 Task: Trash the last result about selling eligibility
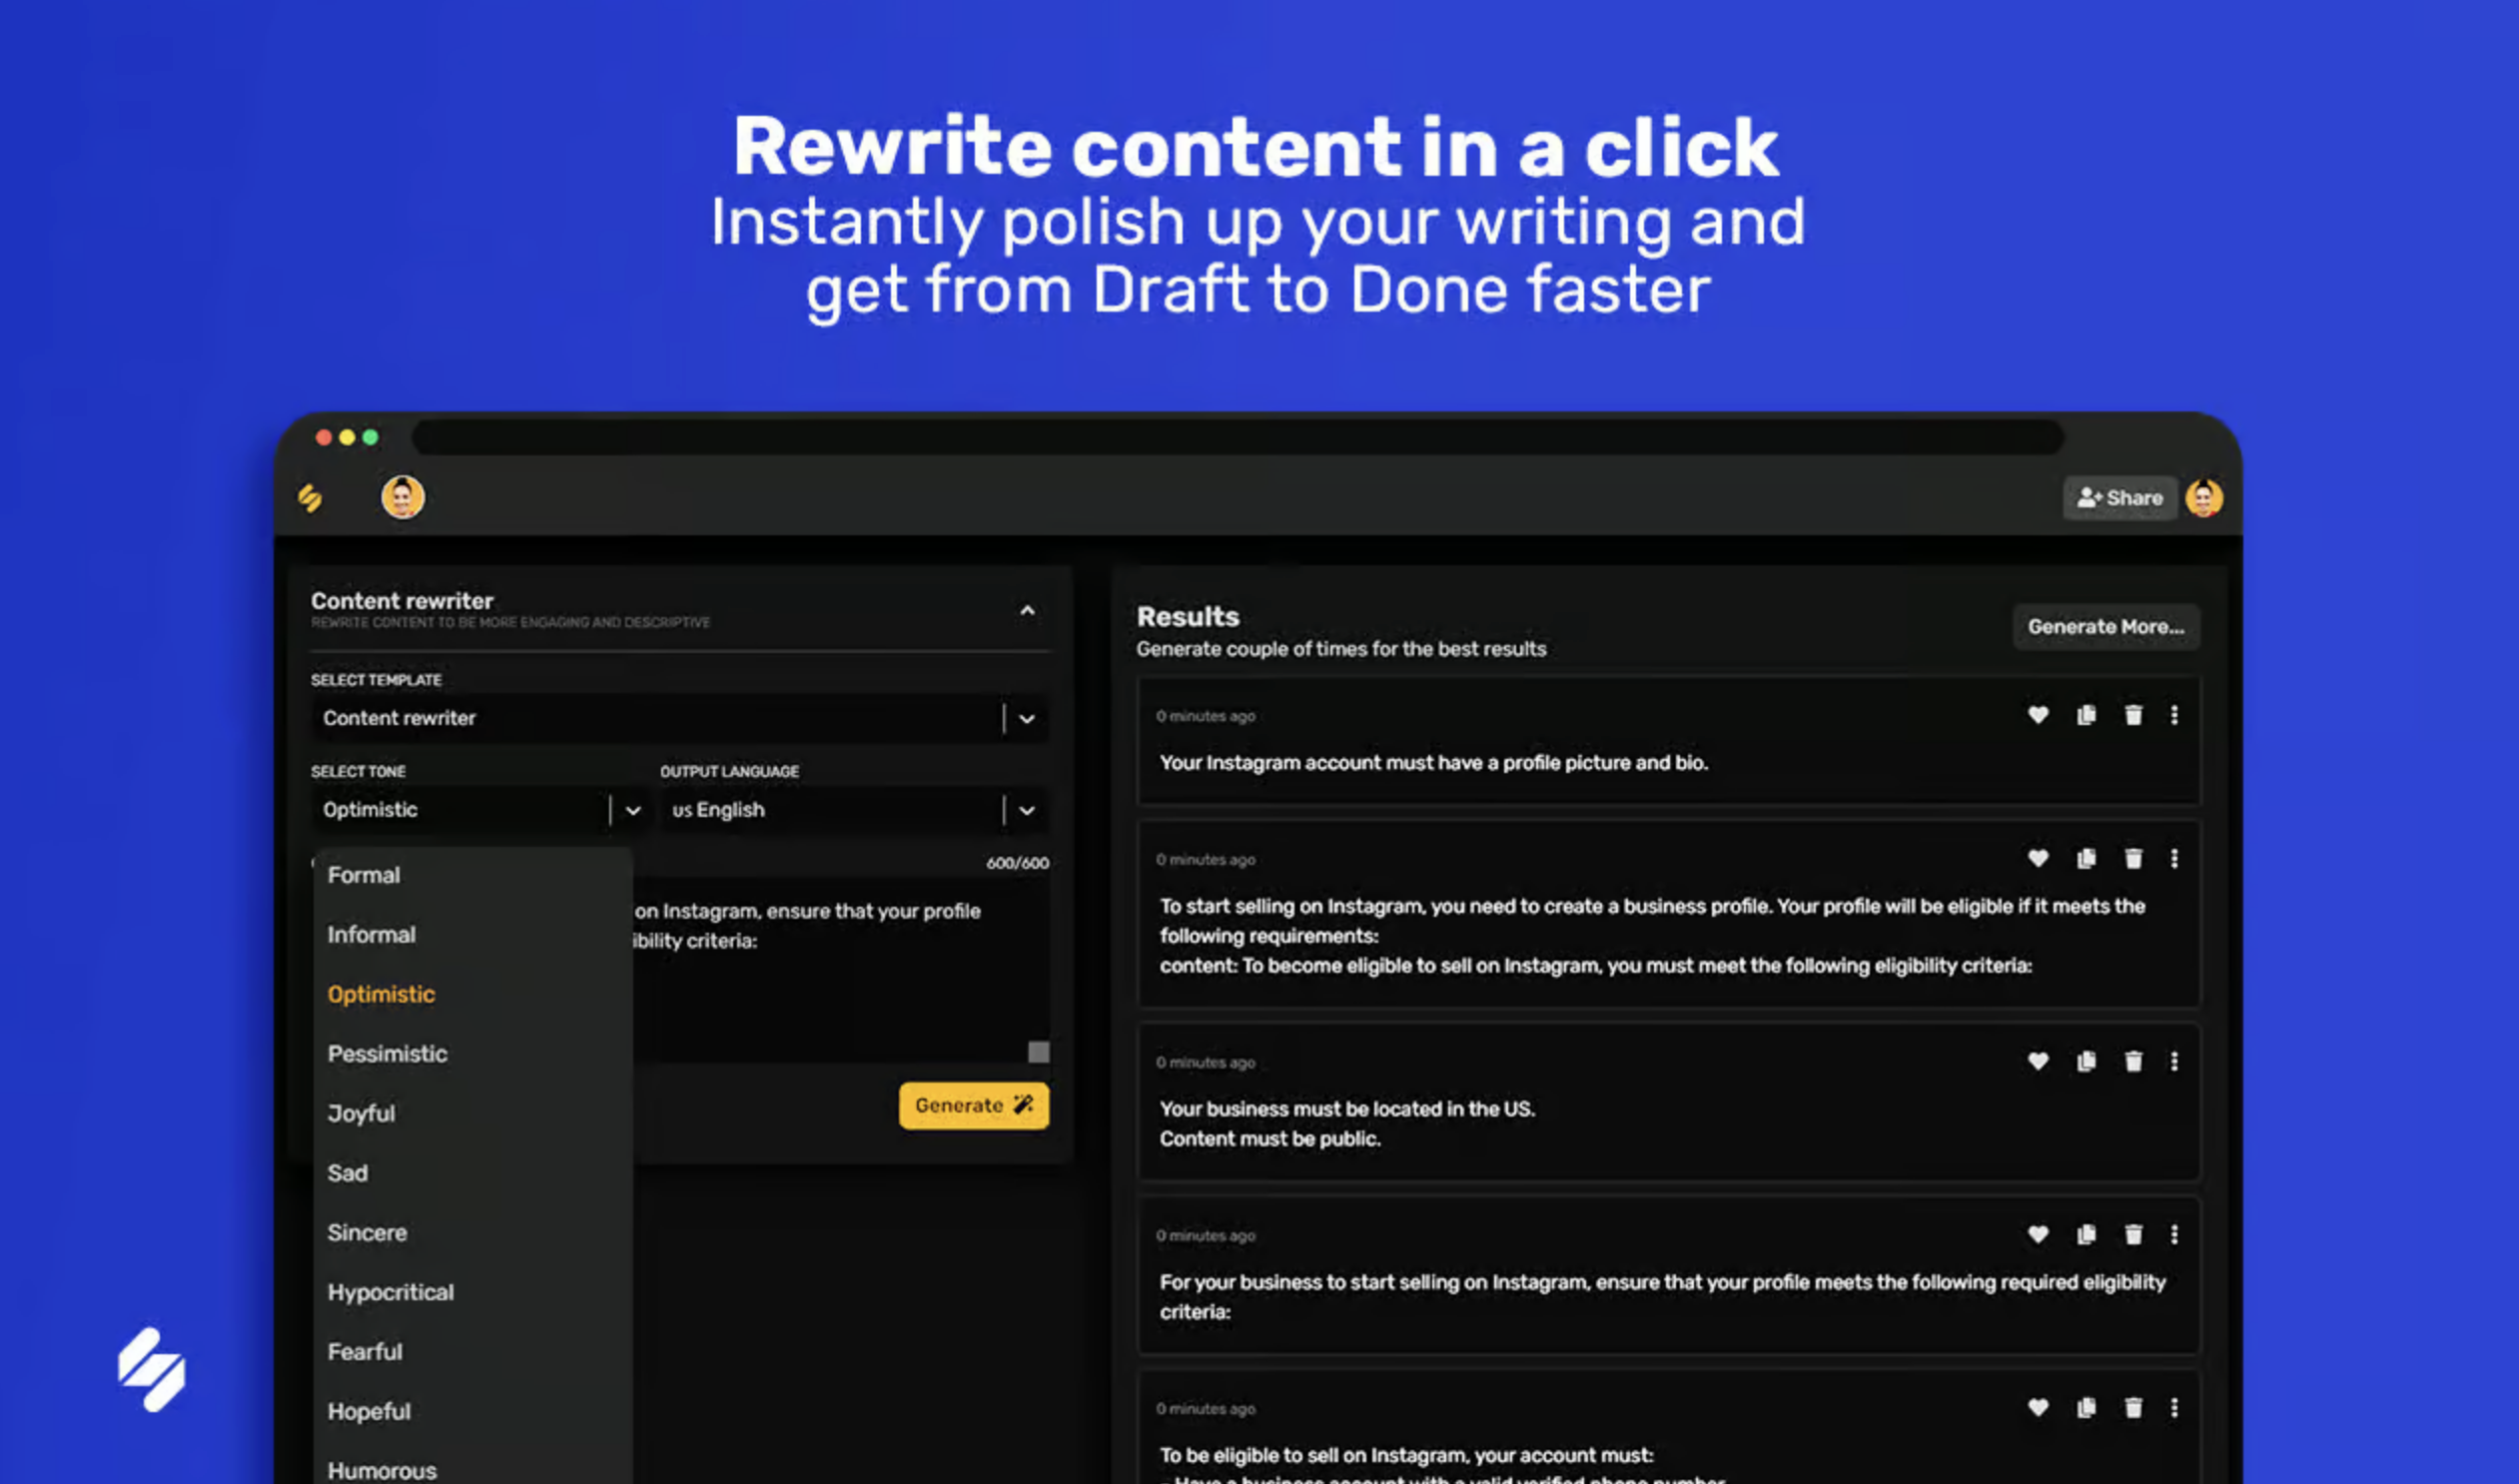click(2134, 1407)
